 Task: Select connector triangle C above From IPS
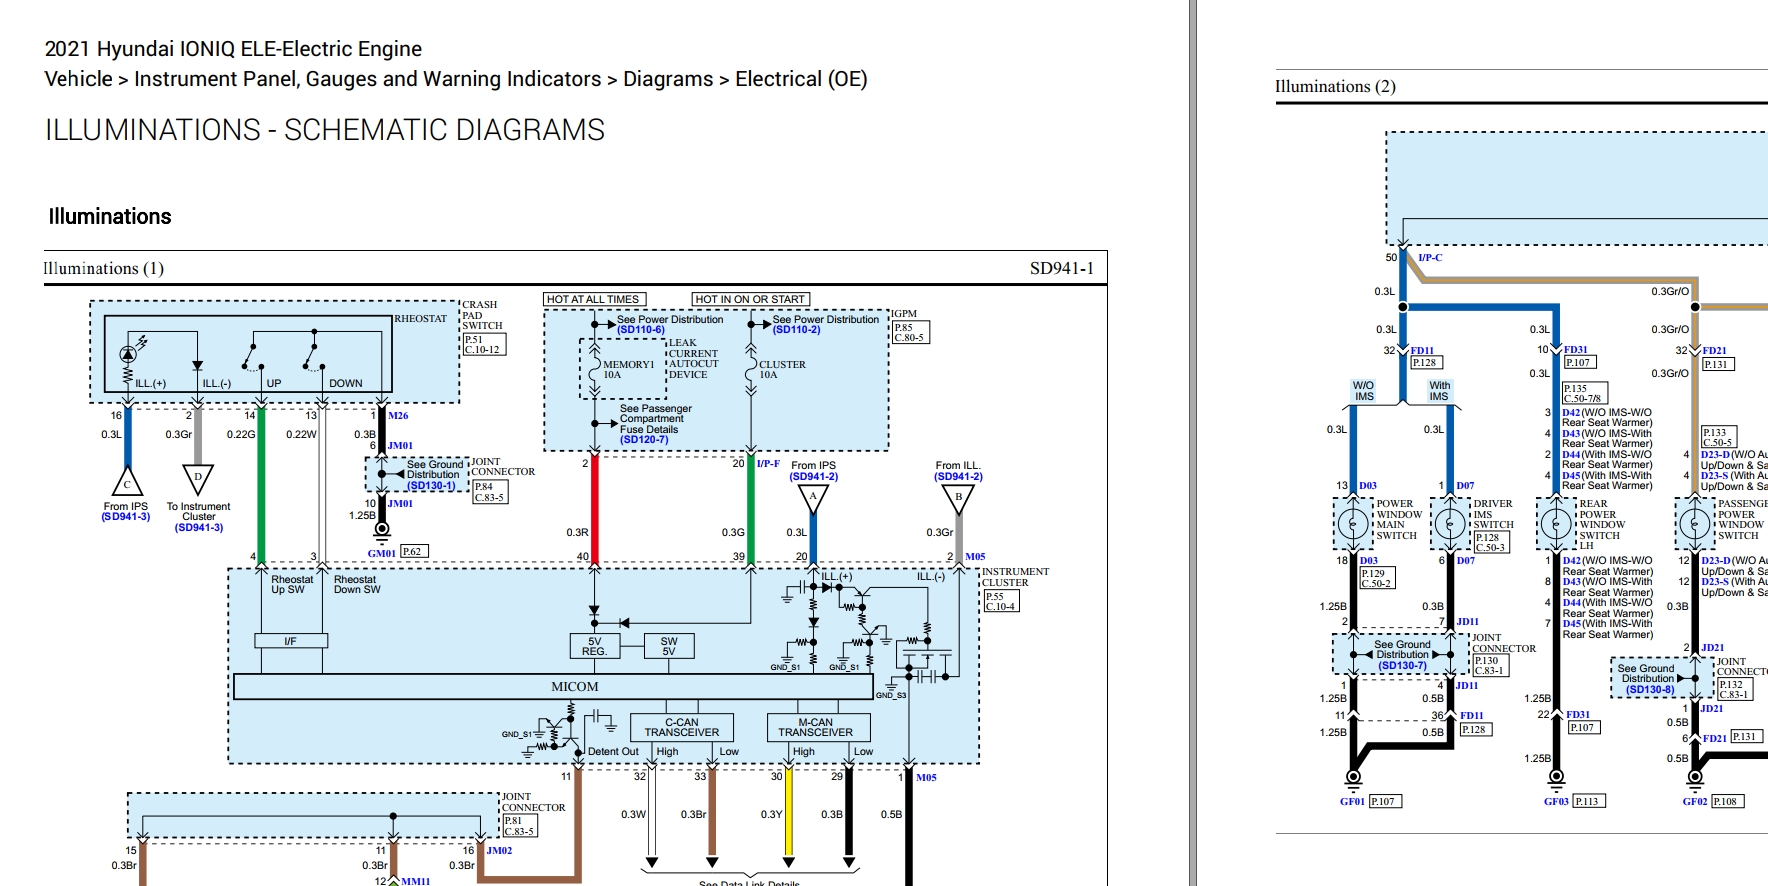point(127,482)
